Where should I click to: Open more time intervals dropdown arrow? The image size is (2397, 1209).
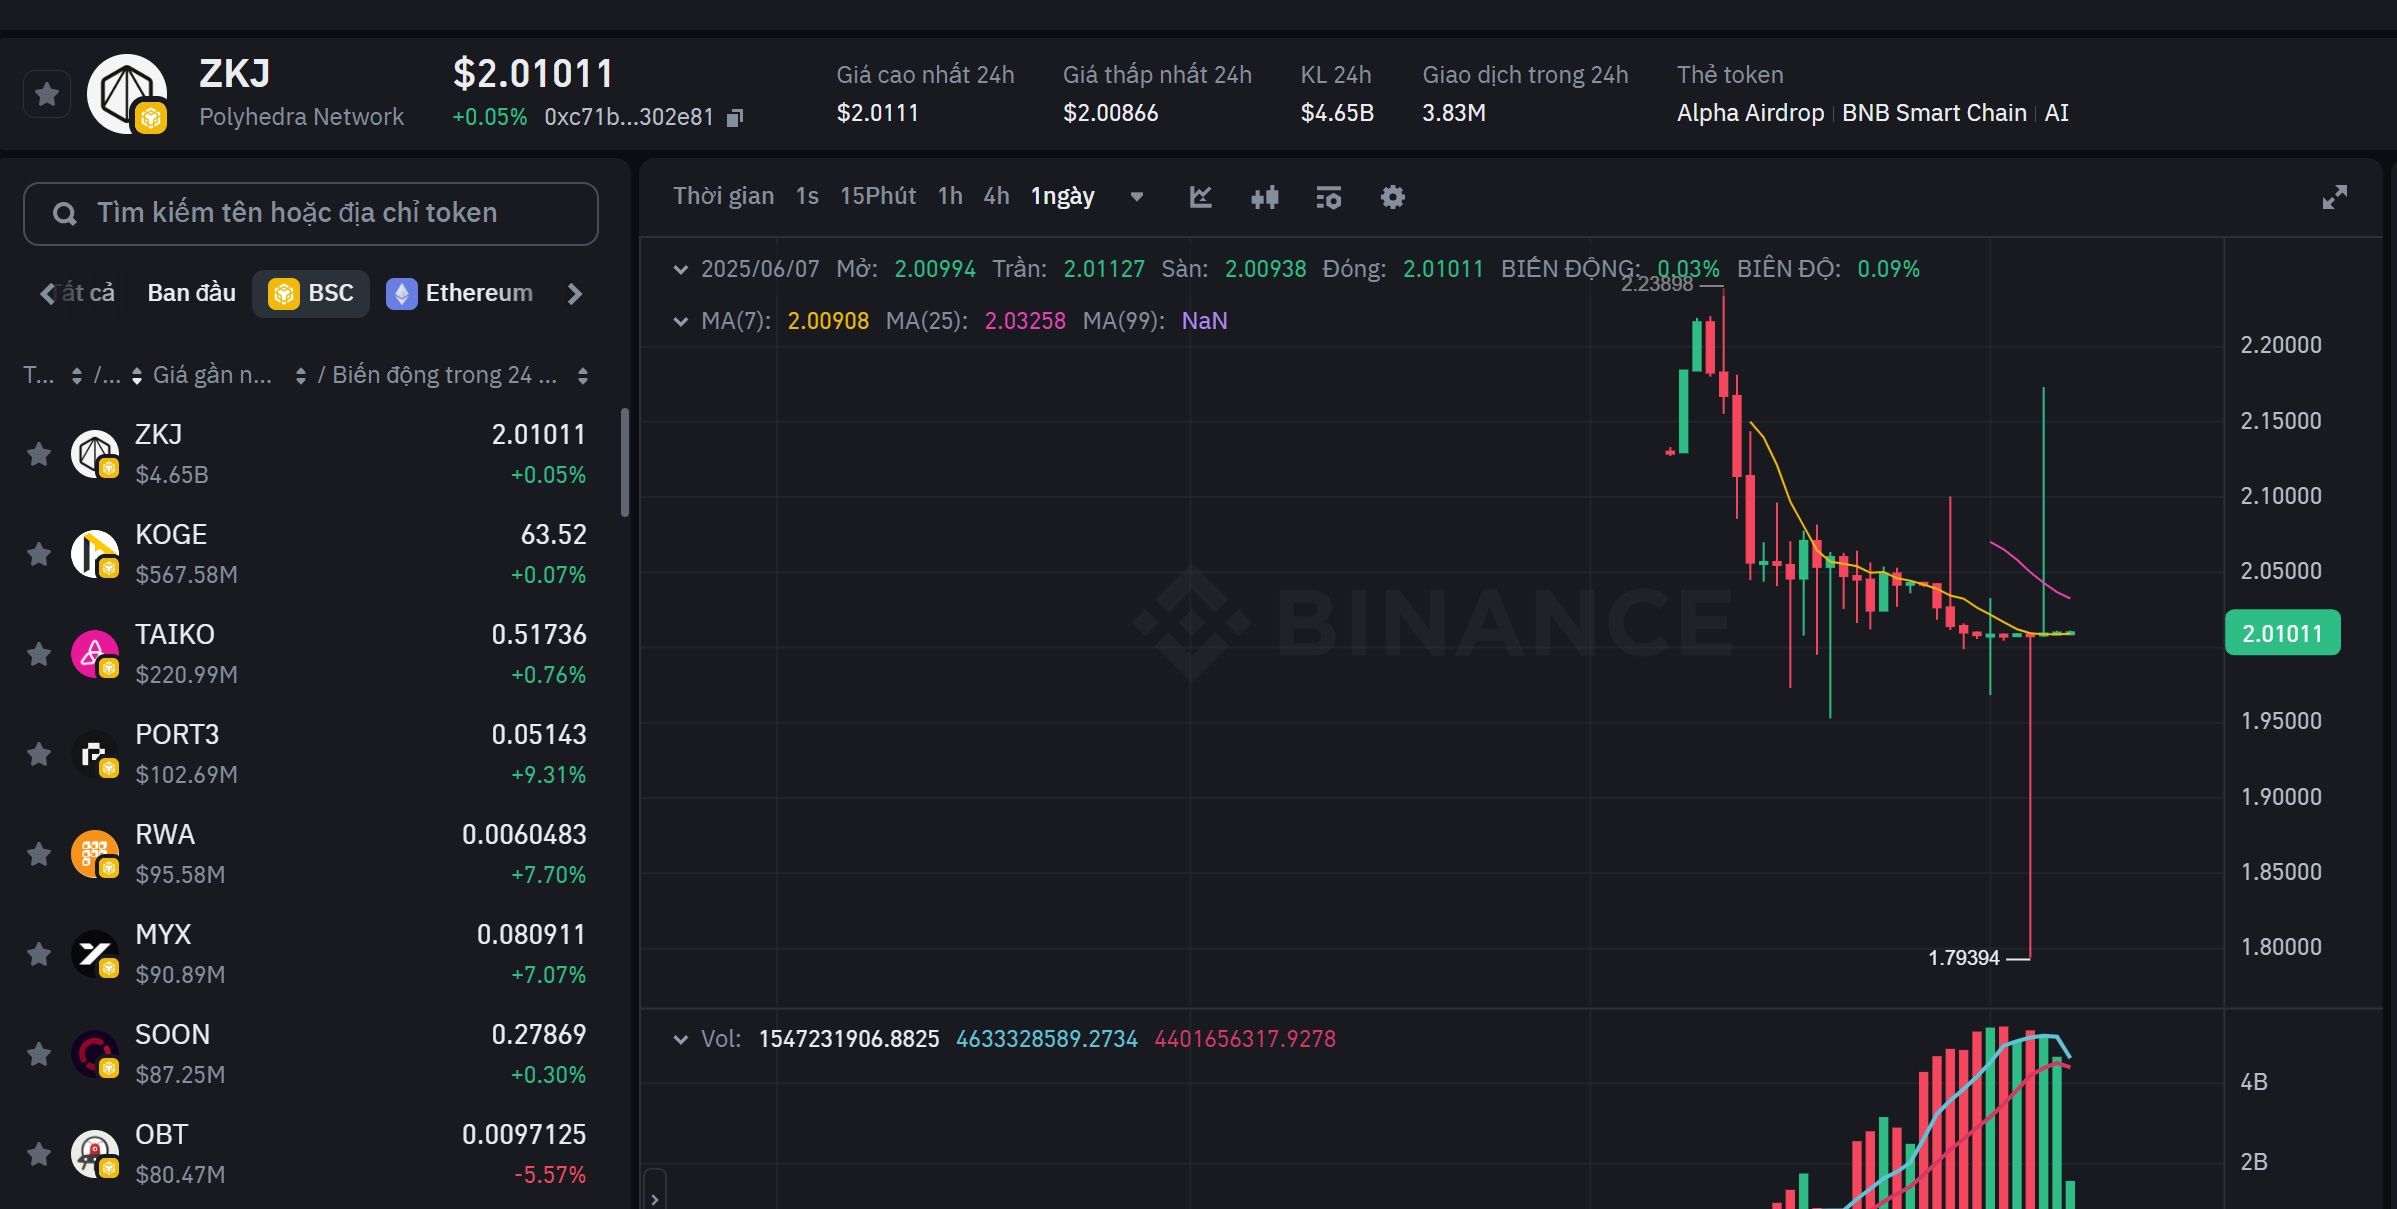tap(1137, 197)
